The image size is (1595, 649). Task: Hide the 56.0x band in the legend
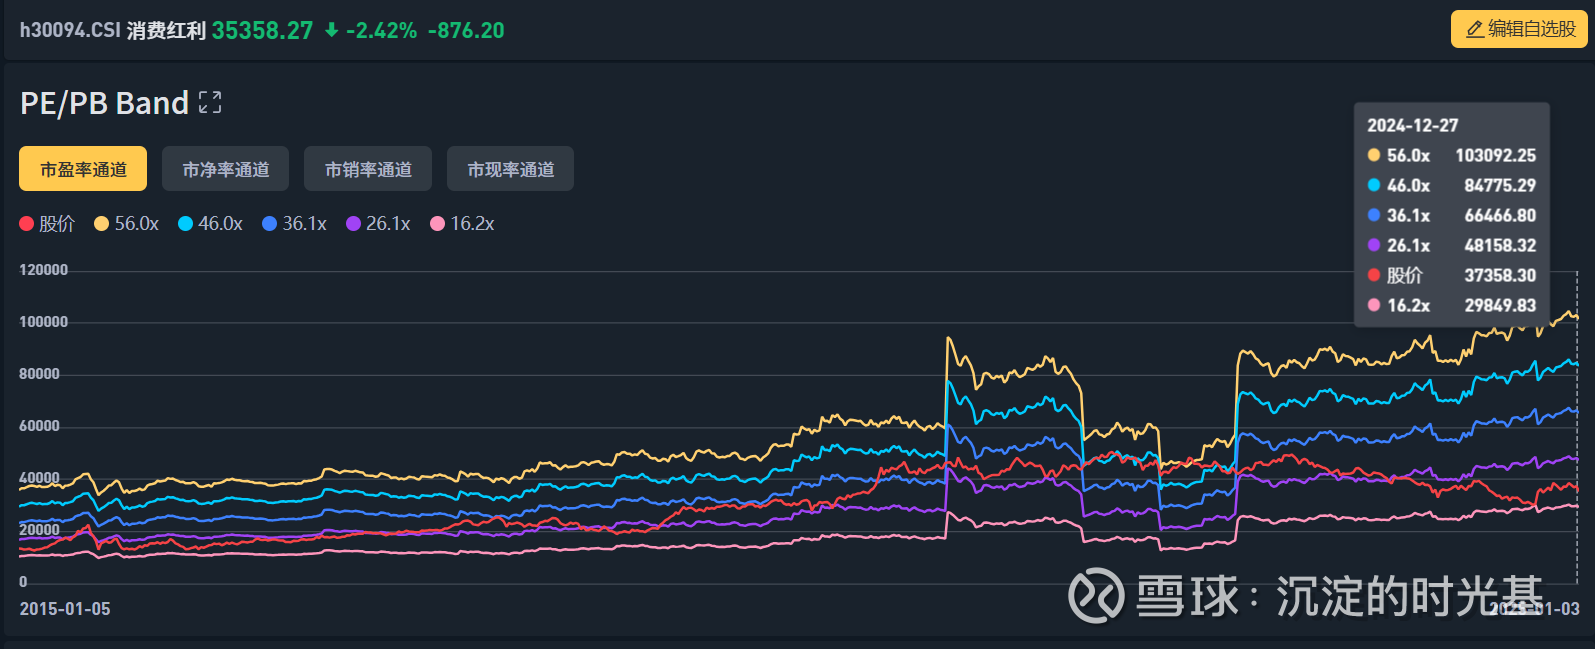(126, 224)
